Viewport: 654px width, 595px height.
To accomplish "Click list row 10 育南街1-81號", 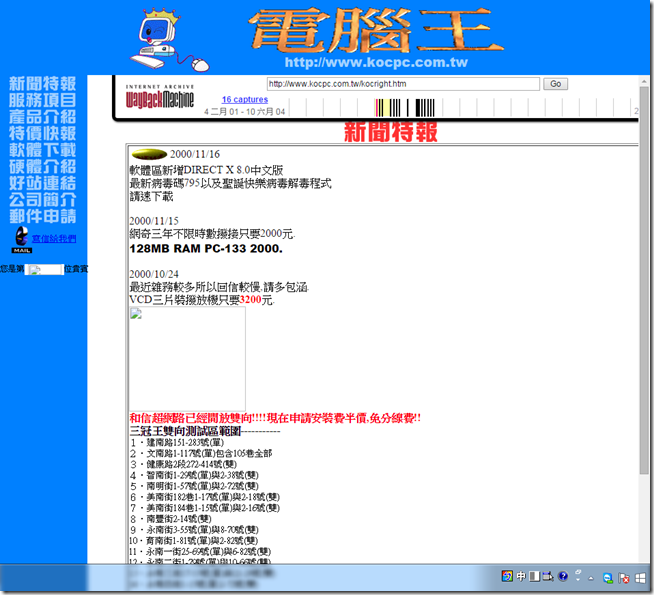I will [194, 541].
